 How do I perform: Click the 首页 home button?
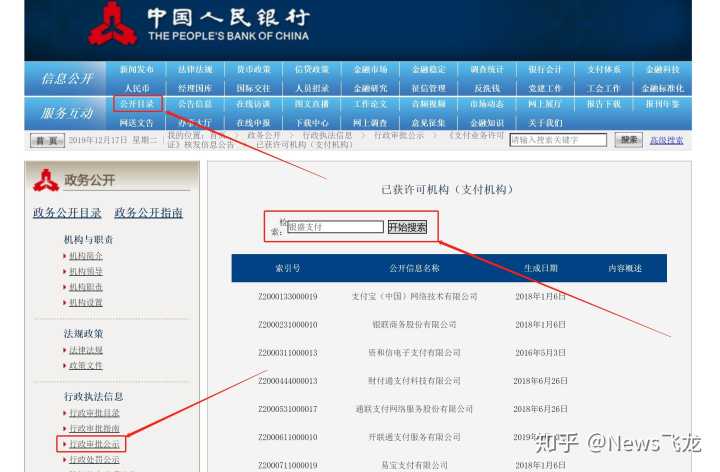point(46,140)
